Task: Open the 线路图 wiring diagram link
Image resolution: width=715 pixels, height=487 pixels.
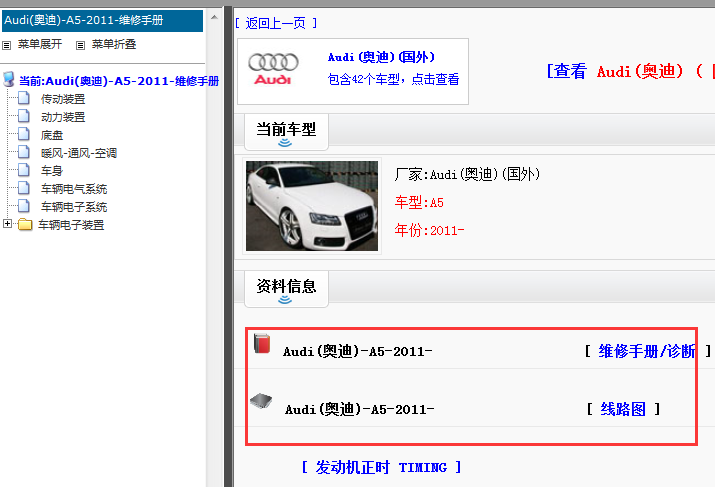Action: click(x=623, y=409)
